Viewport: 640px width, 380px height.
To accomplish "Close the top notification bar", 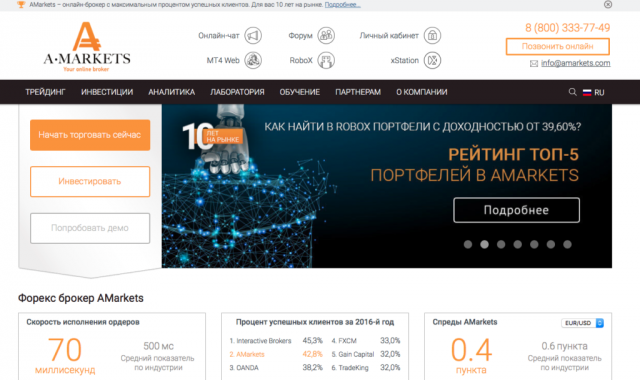I will click(608, 4).
